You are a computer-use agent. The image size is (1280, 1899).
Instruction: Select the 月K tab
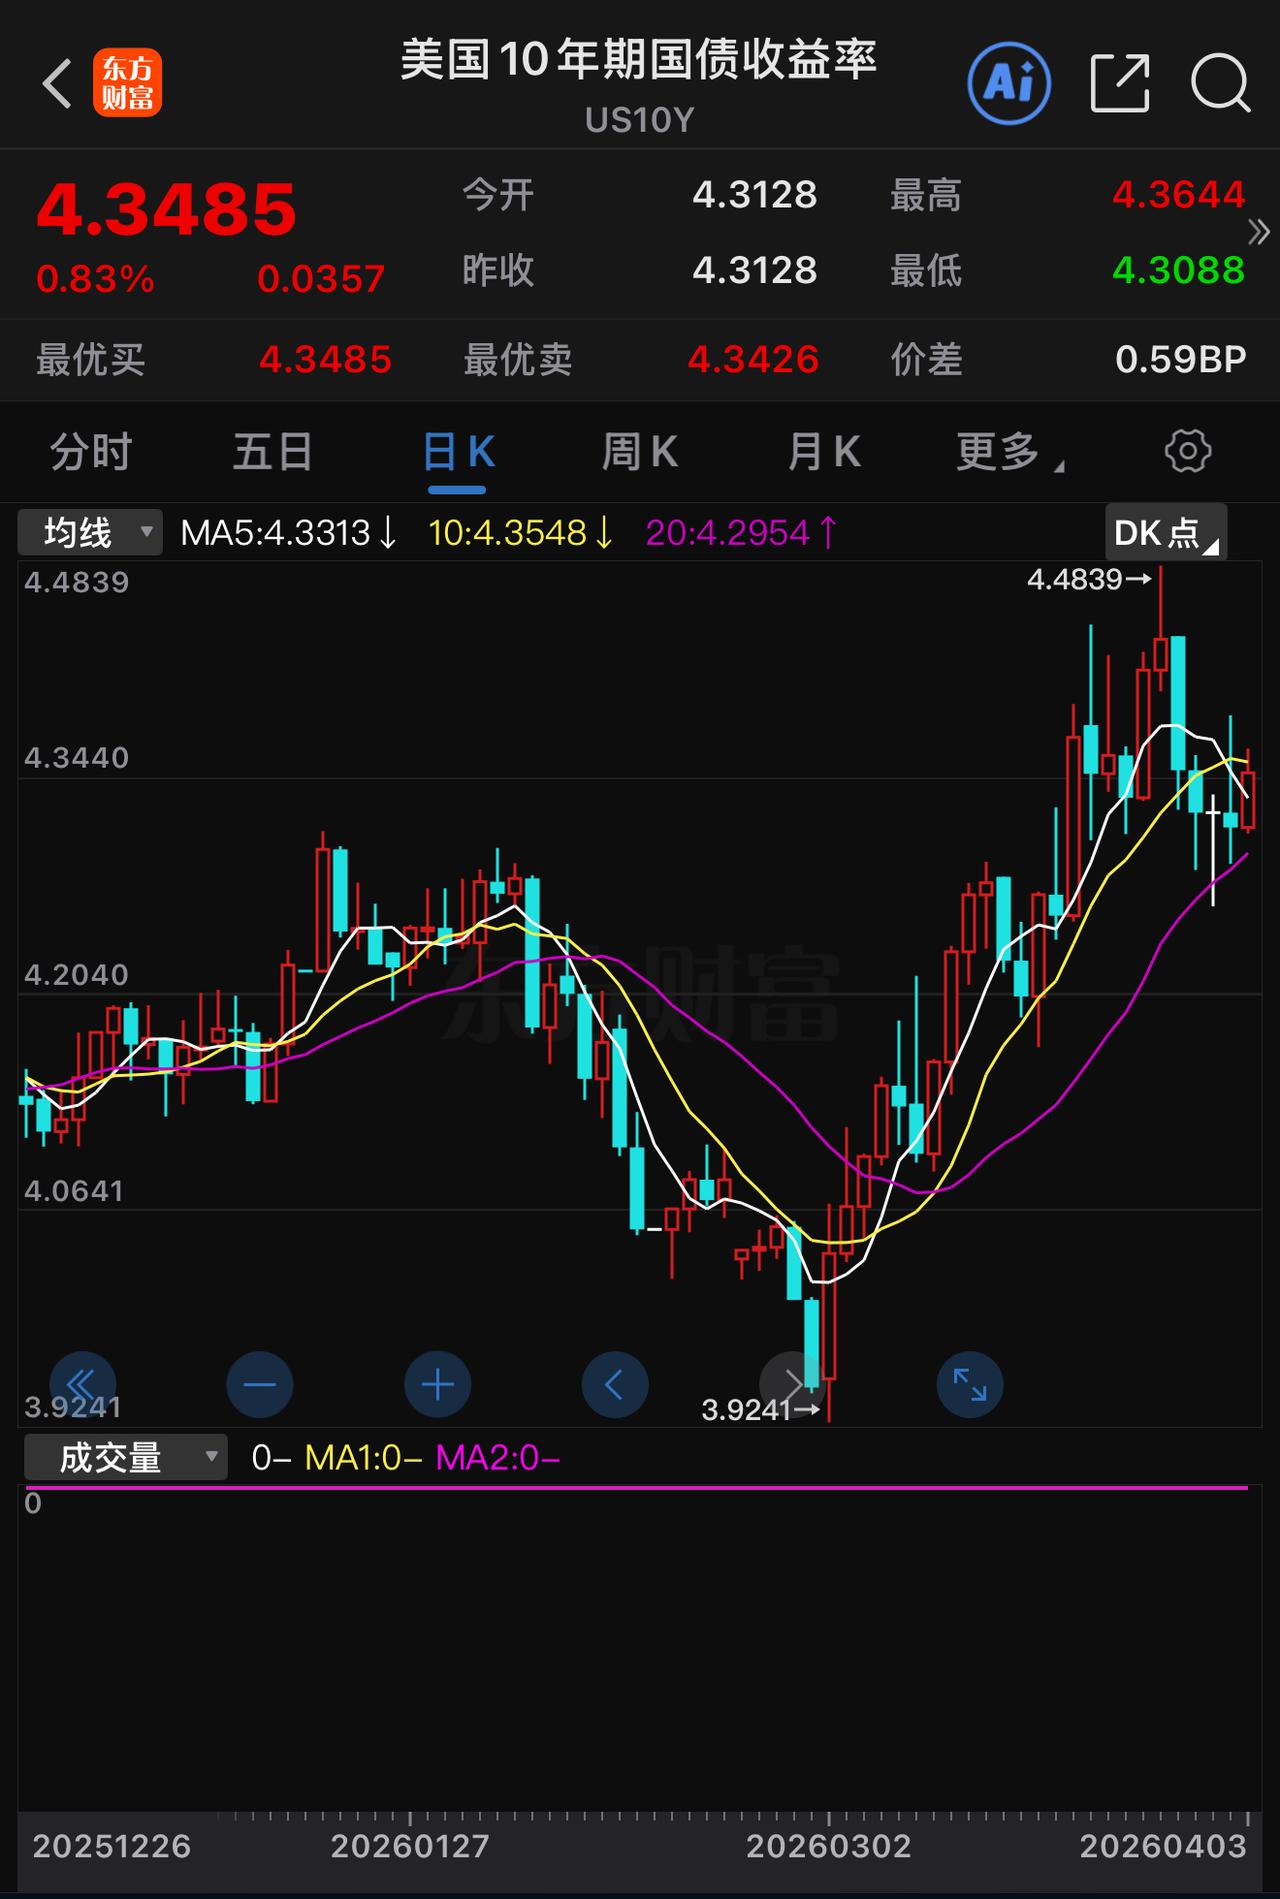pos(823,452)
